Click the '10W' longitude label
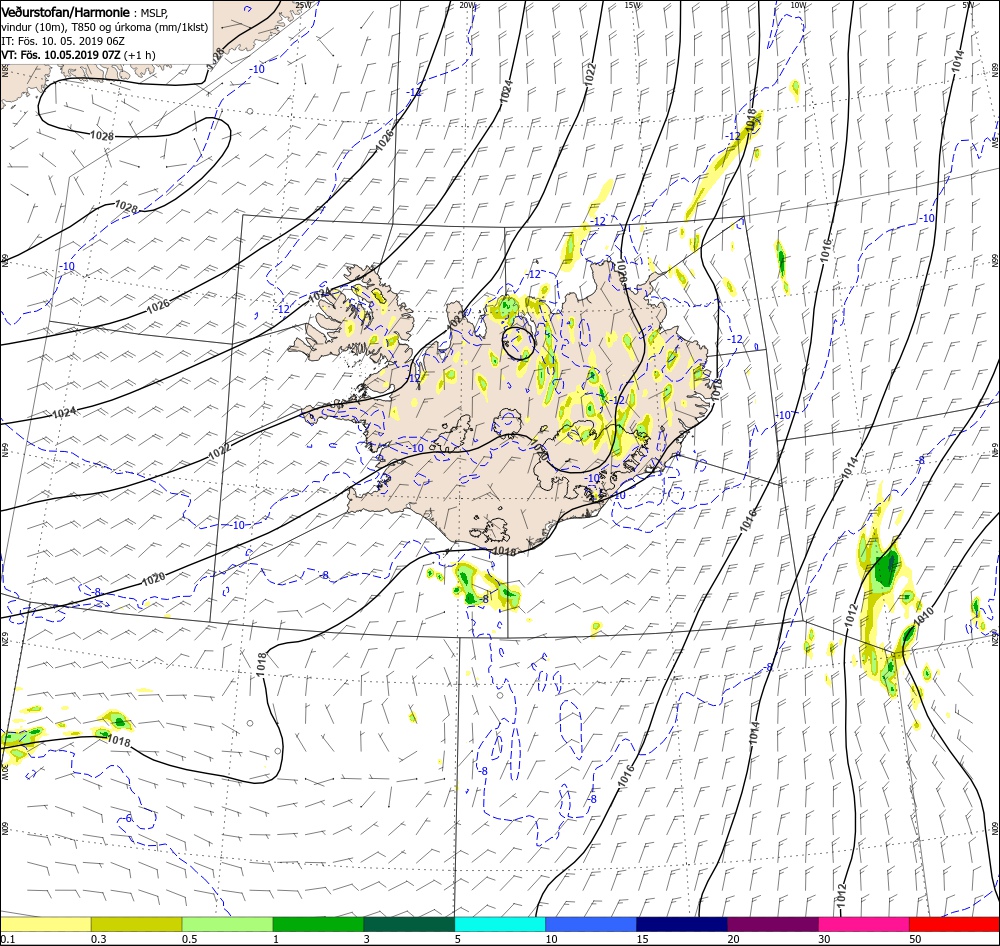The image size is (1000, 946). [798, 5]
